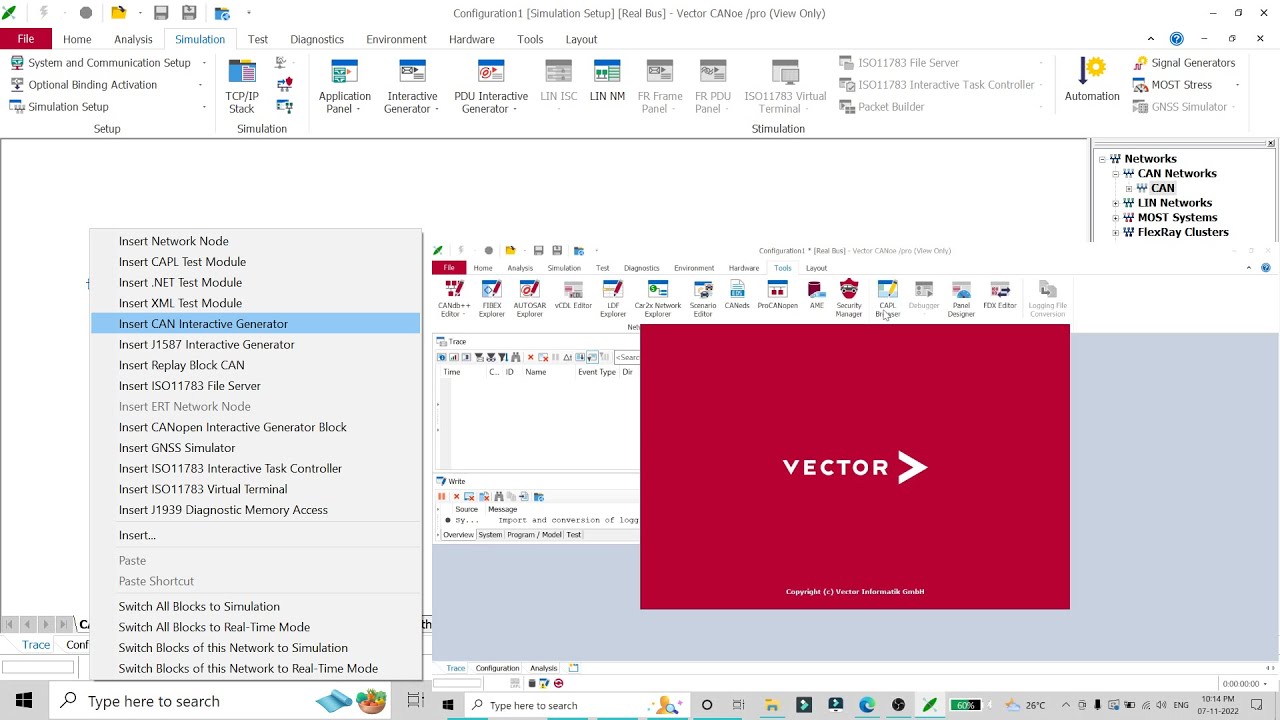Open the LIN NM tool

click(607, 82)
